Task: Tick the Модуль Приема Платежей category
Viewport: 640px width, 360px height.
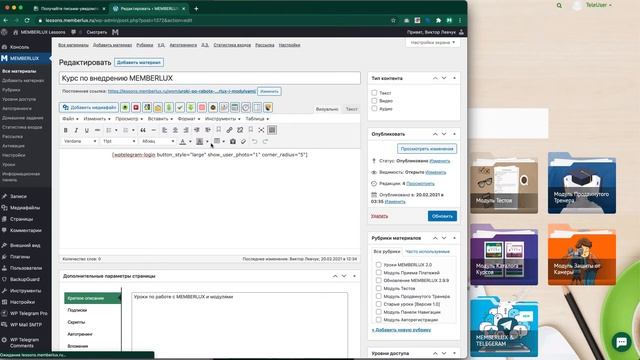Action: pos(378,272)
